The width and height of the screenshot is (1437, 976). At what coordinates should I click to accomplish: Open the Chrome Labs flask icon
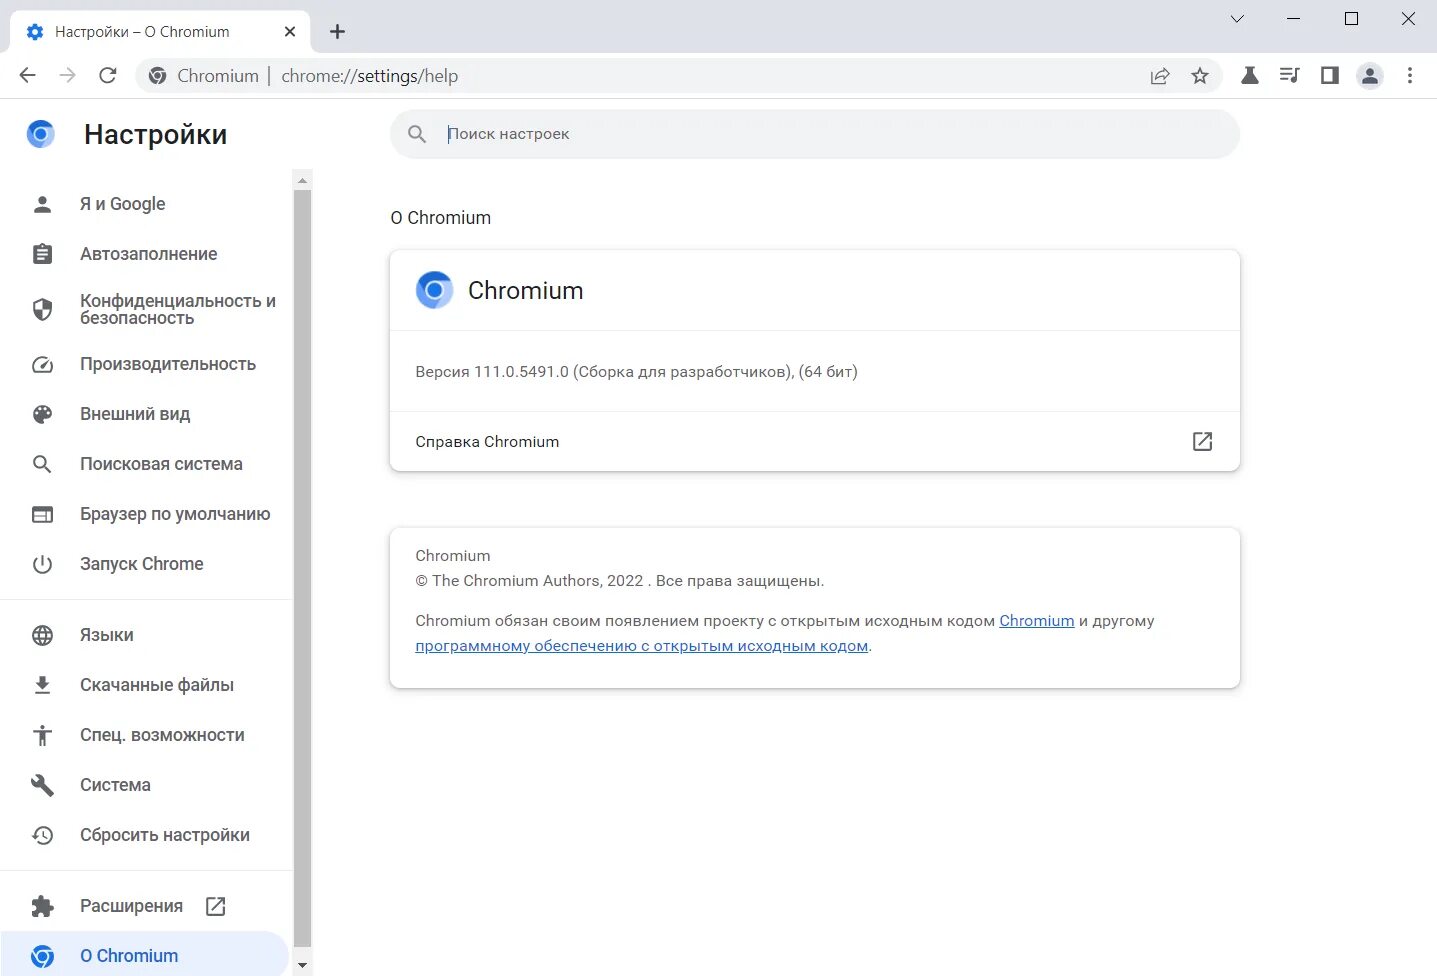click(1250, 76)
